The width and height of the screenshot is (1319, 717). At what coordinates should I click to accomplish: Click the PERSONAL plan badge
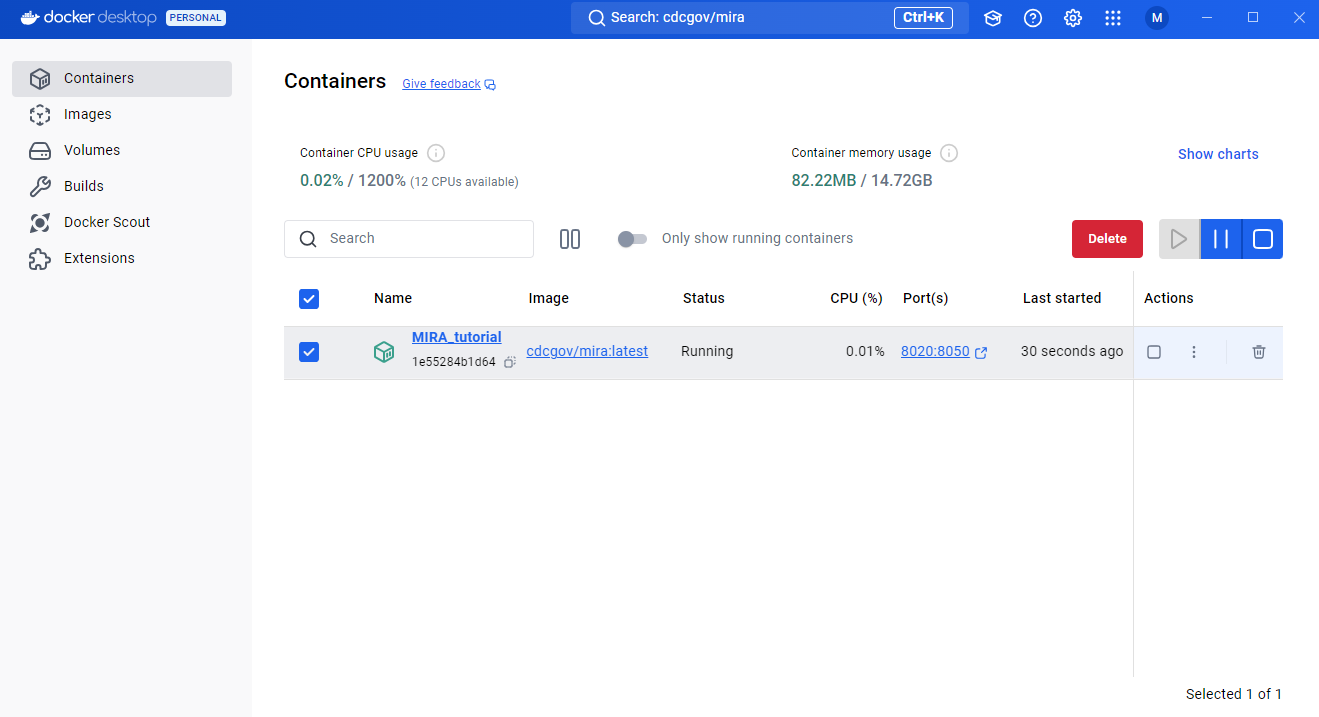click(196, 18)
